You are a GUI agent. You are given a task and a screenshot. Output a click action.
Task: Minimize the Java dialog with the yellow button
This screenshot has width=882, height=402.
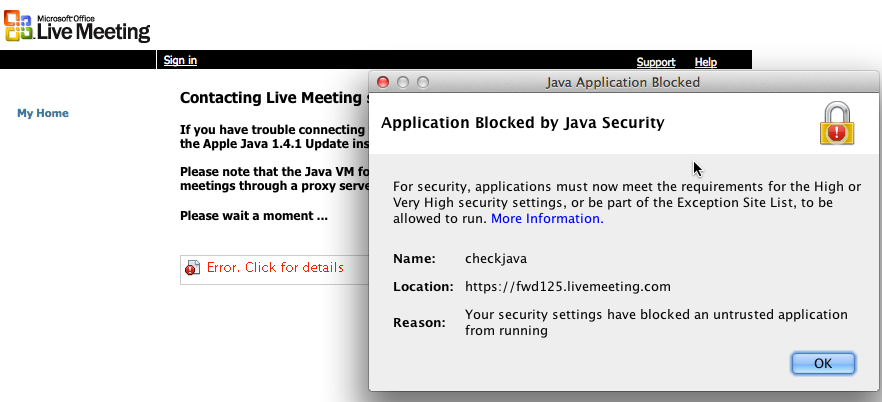pyautogui.click(x=403, y=82)
